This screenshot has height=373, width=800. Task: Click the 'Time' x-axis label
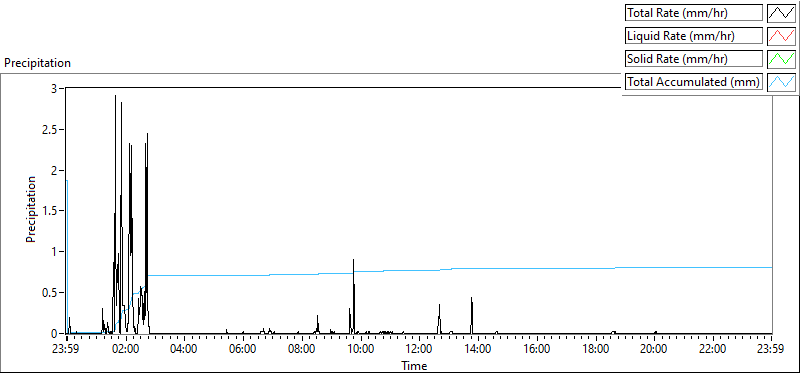tap(414, 365)
